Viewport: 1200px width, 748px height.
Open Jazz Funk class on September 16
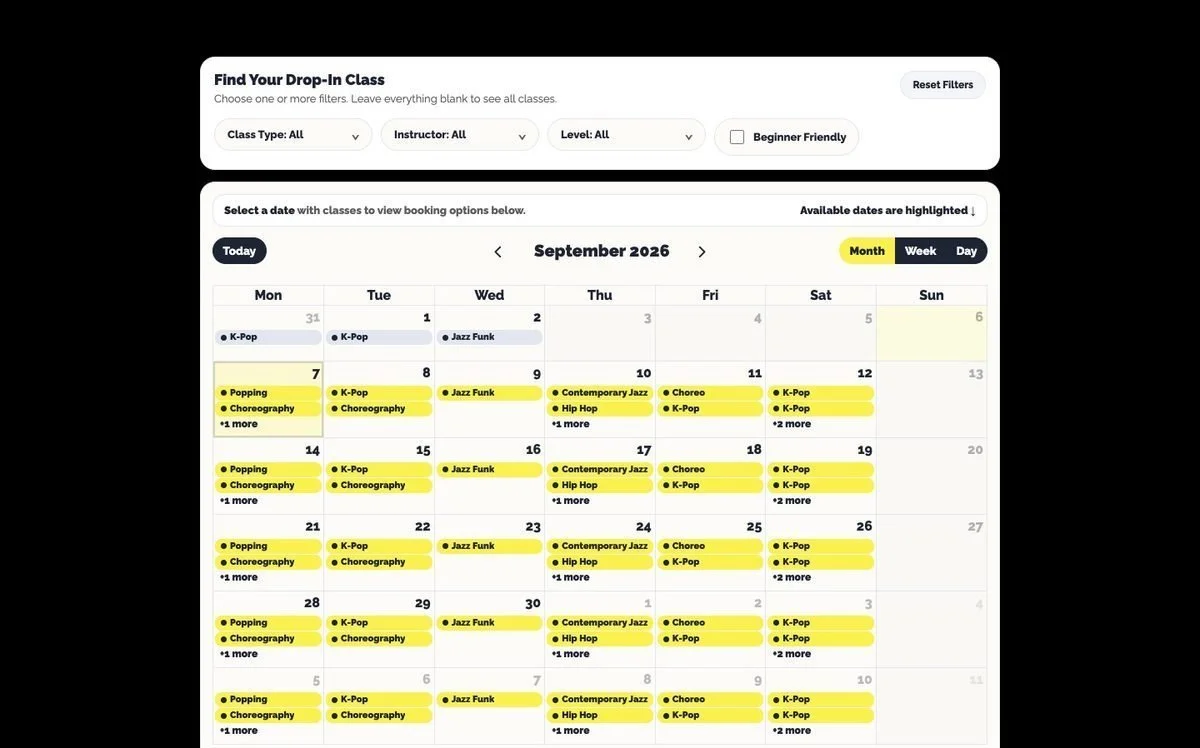(490, 469)
